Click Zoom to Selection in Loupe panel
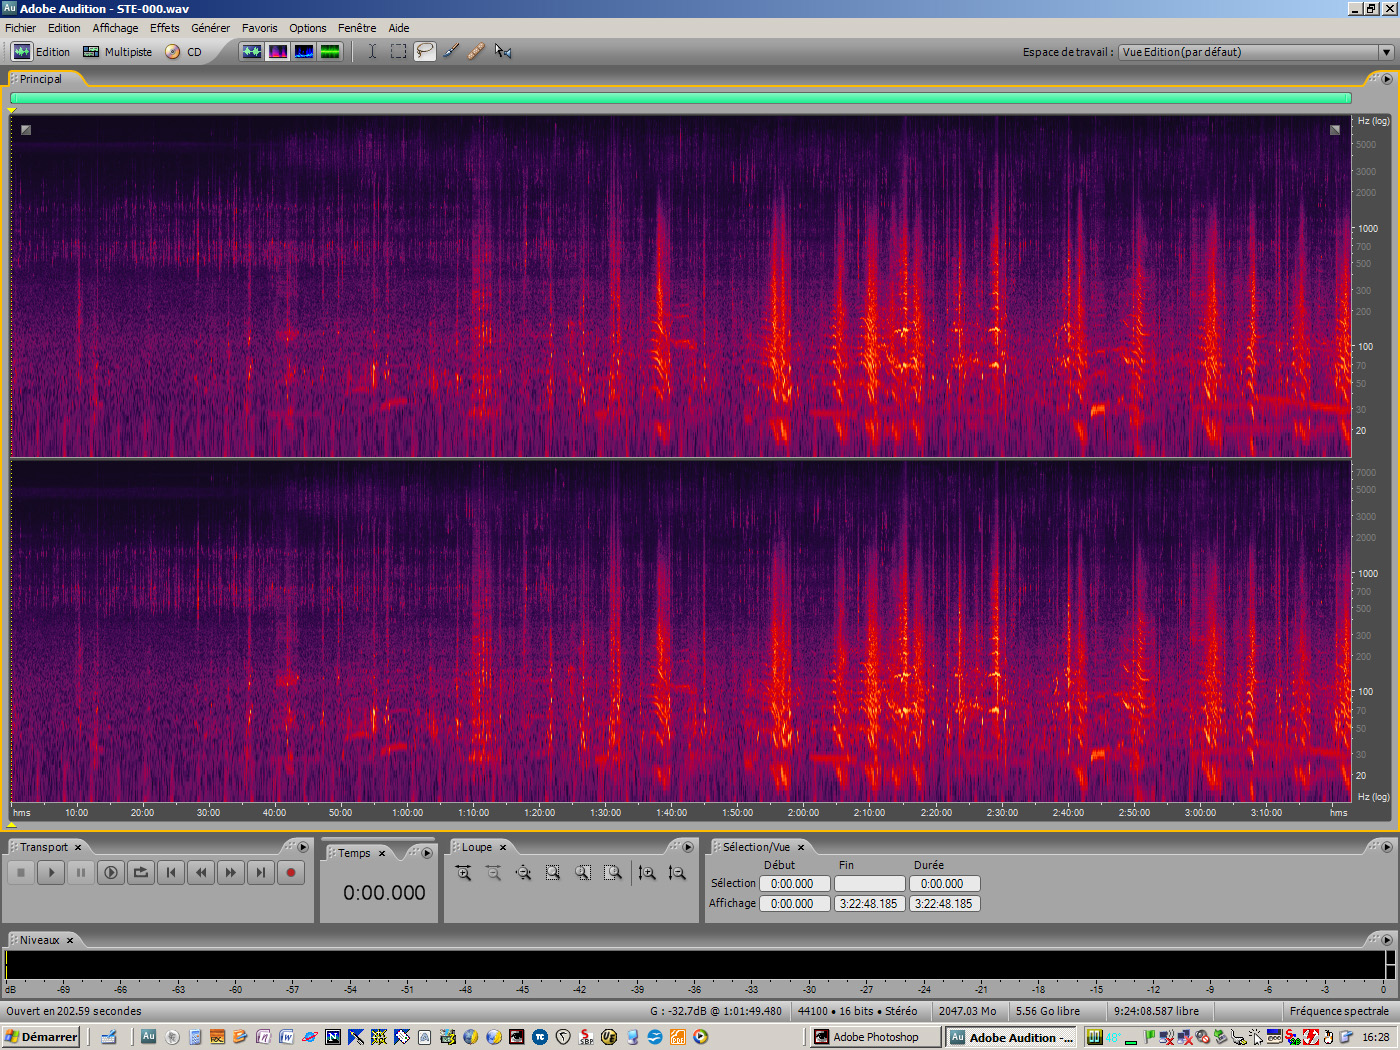The height and width of the screenshot is (1050, 1400). coord(553,872)
